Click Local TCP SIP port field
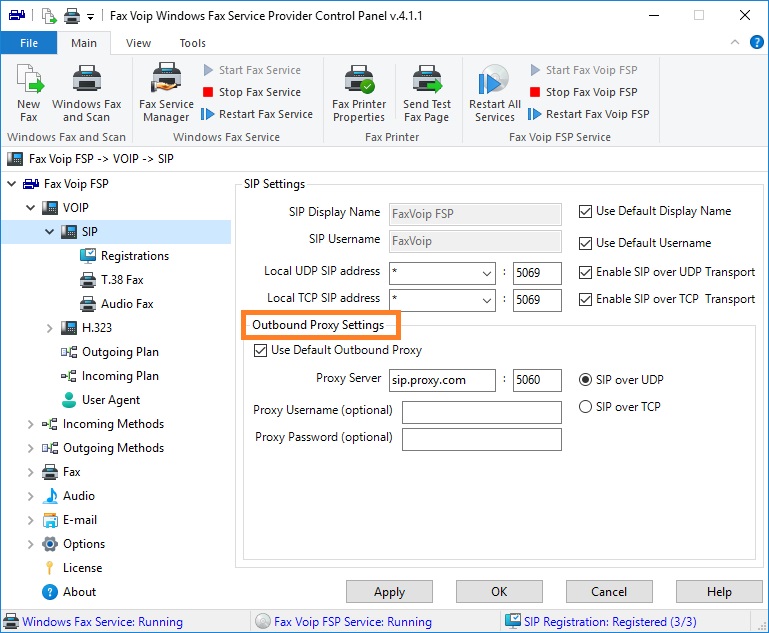 coord(537,300)
